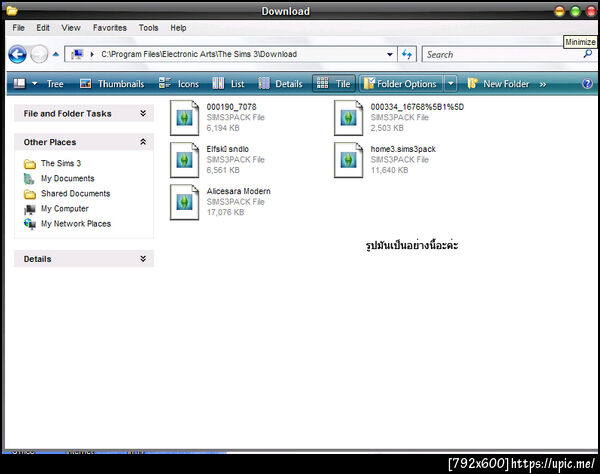Viewport: 600px width, 474px height.
Task: Toggle the panel layout icon
Action: tap(19, 83)
